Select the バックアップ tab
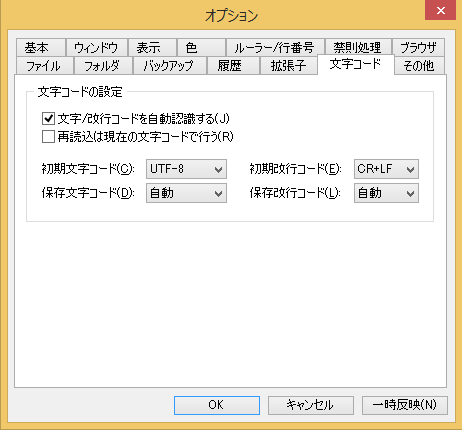The width and height of the screenshot is (462, 430). [170, 65]
